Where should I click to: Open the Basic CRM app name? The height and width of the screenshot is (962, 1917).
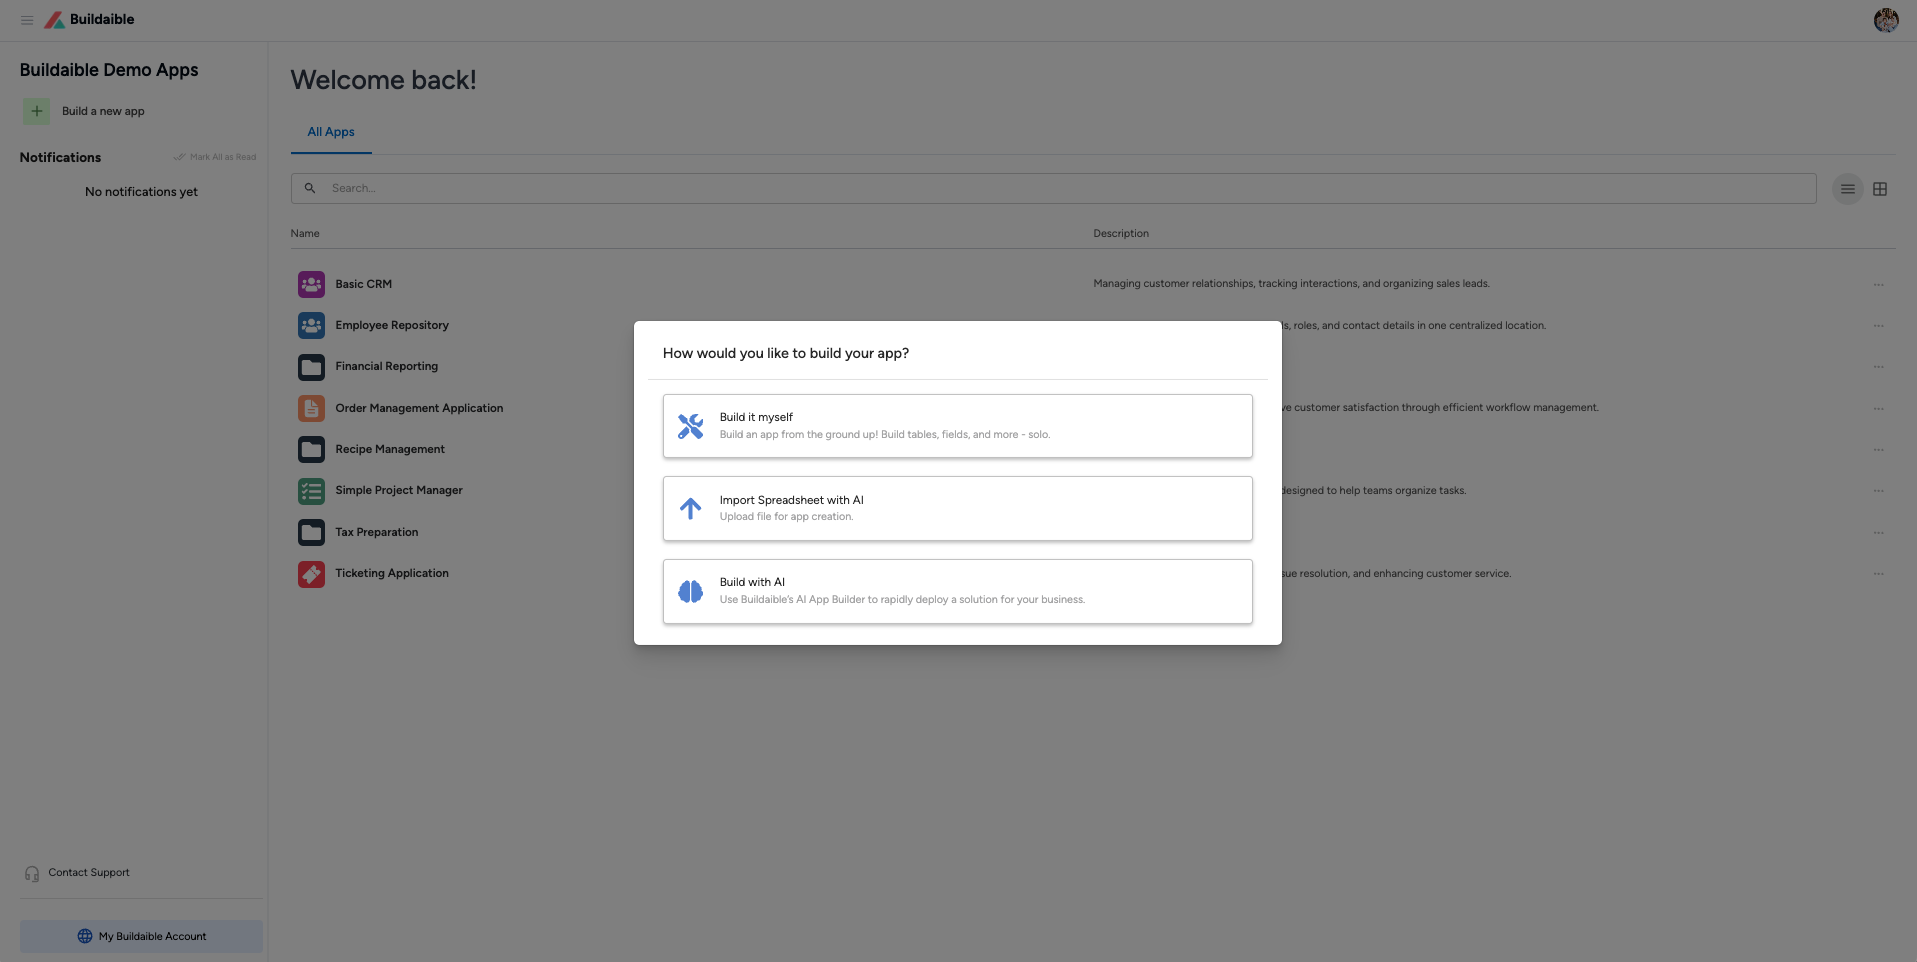(x=364, y=284)
